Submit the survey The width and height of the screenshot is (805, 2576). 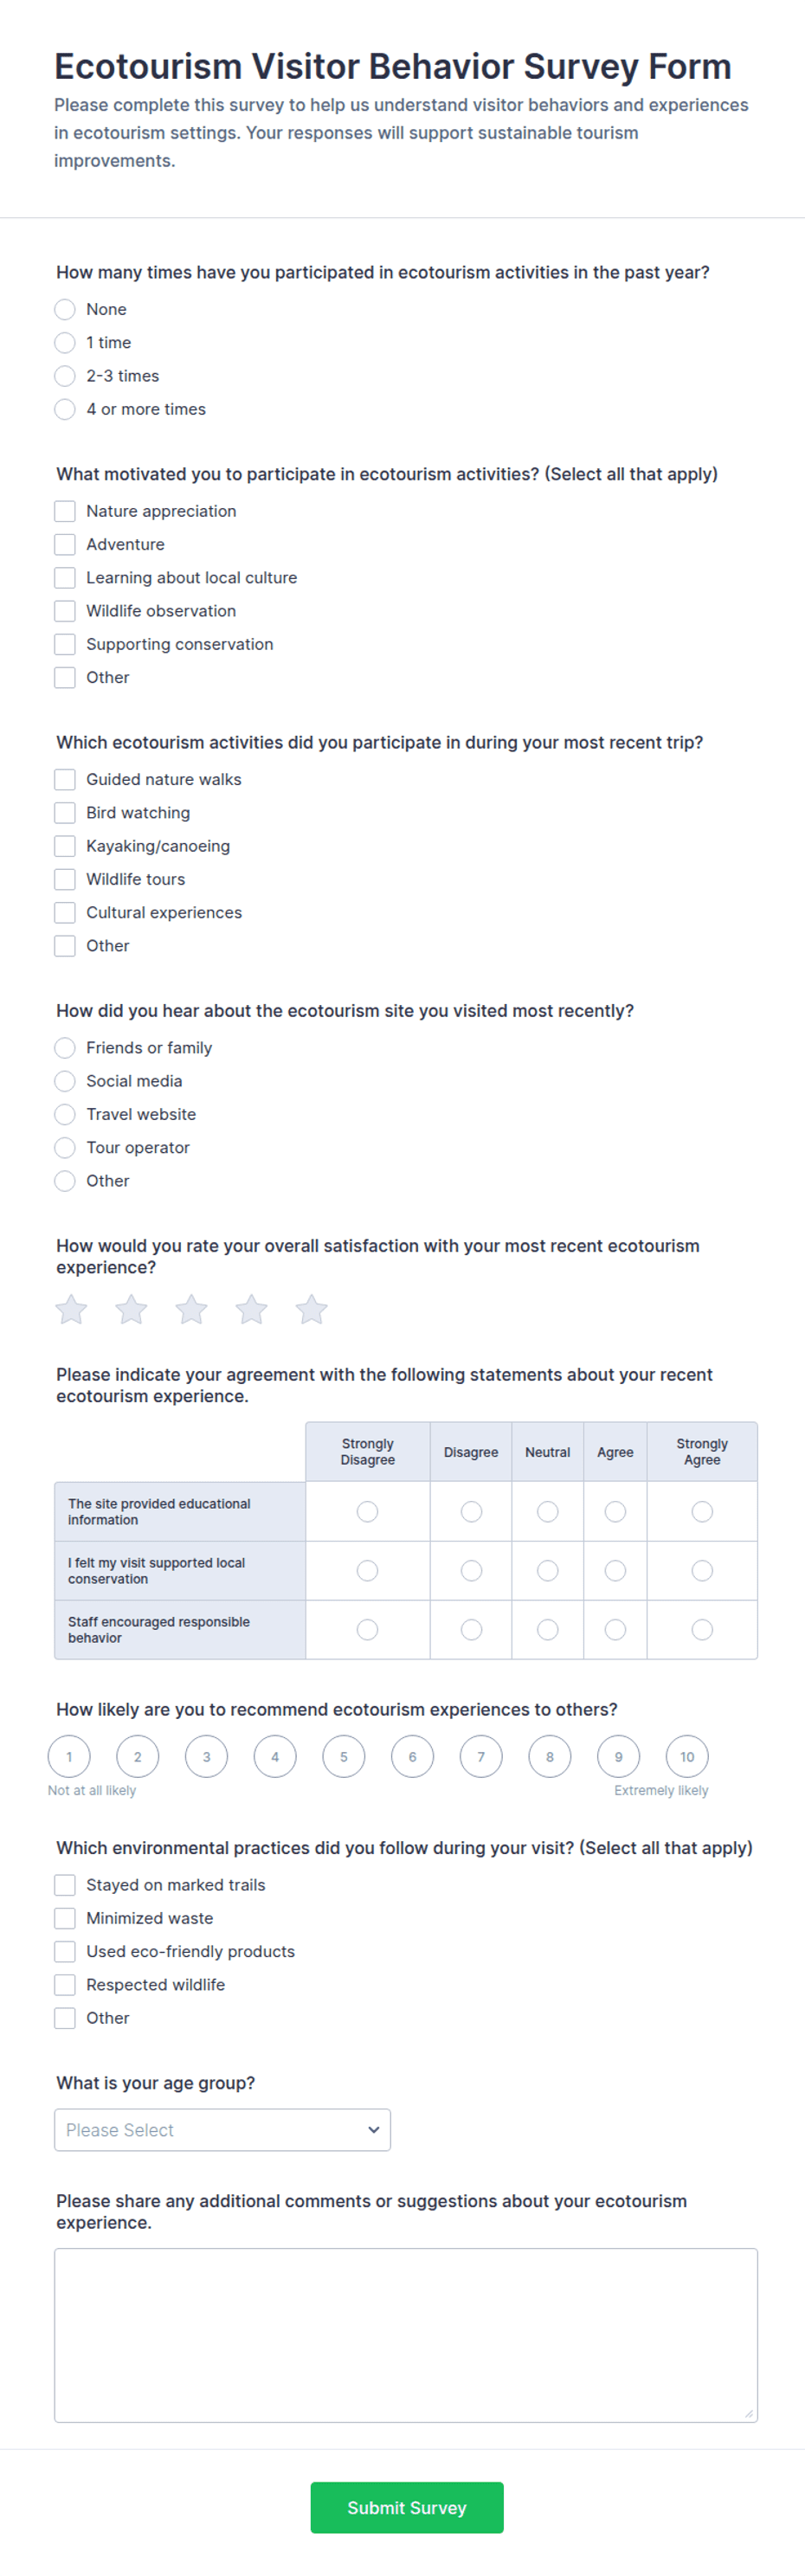pyautogui.click(x=407, y=2507)
